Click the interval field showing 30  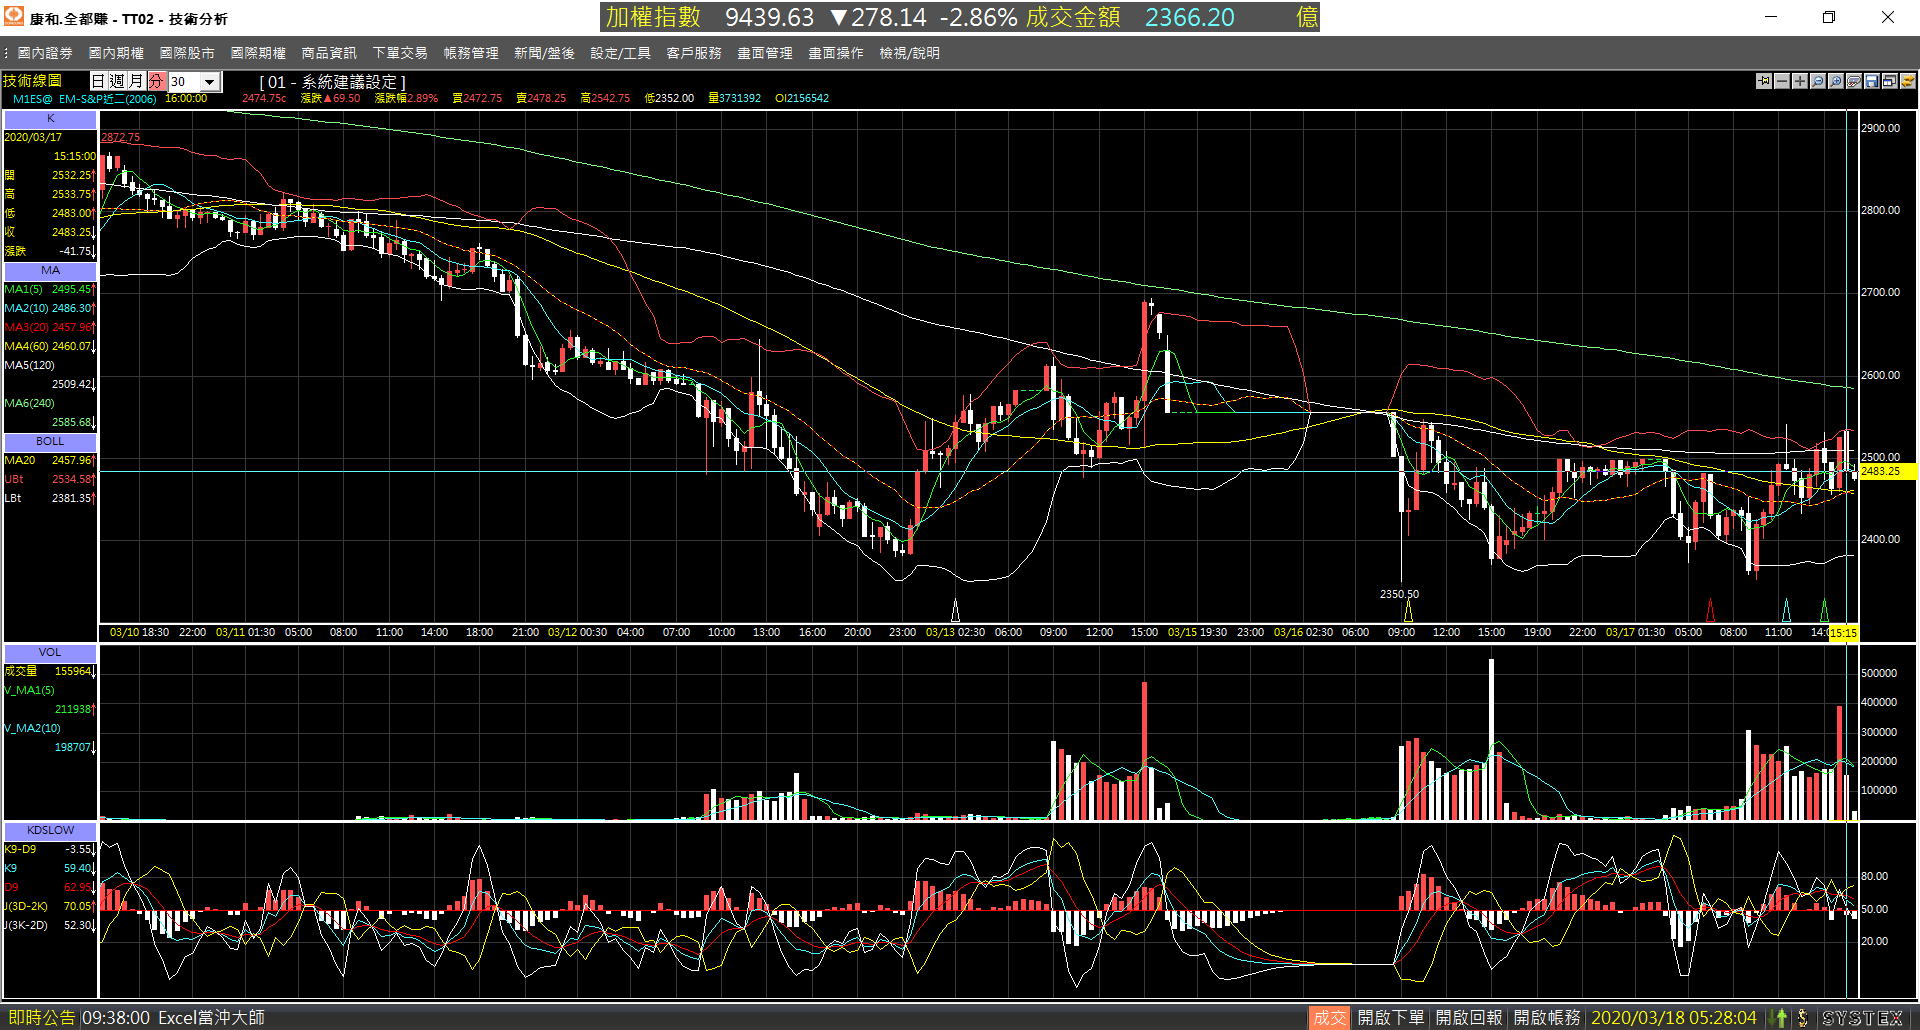point(184,82)
